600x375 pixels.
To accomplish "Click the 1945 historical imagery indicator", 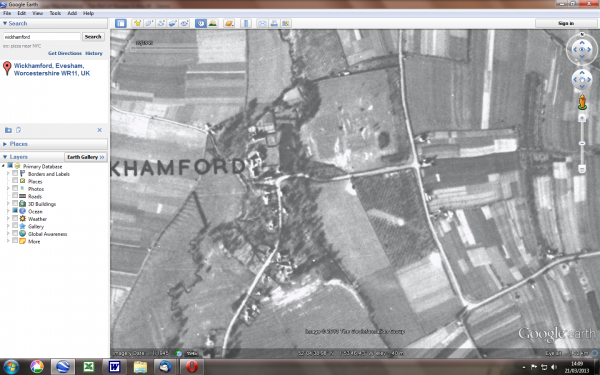I will (x=191, y=353).
